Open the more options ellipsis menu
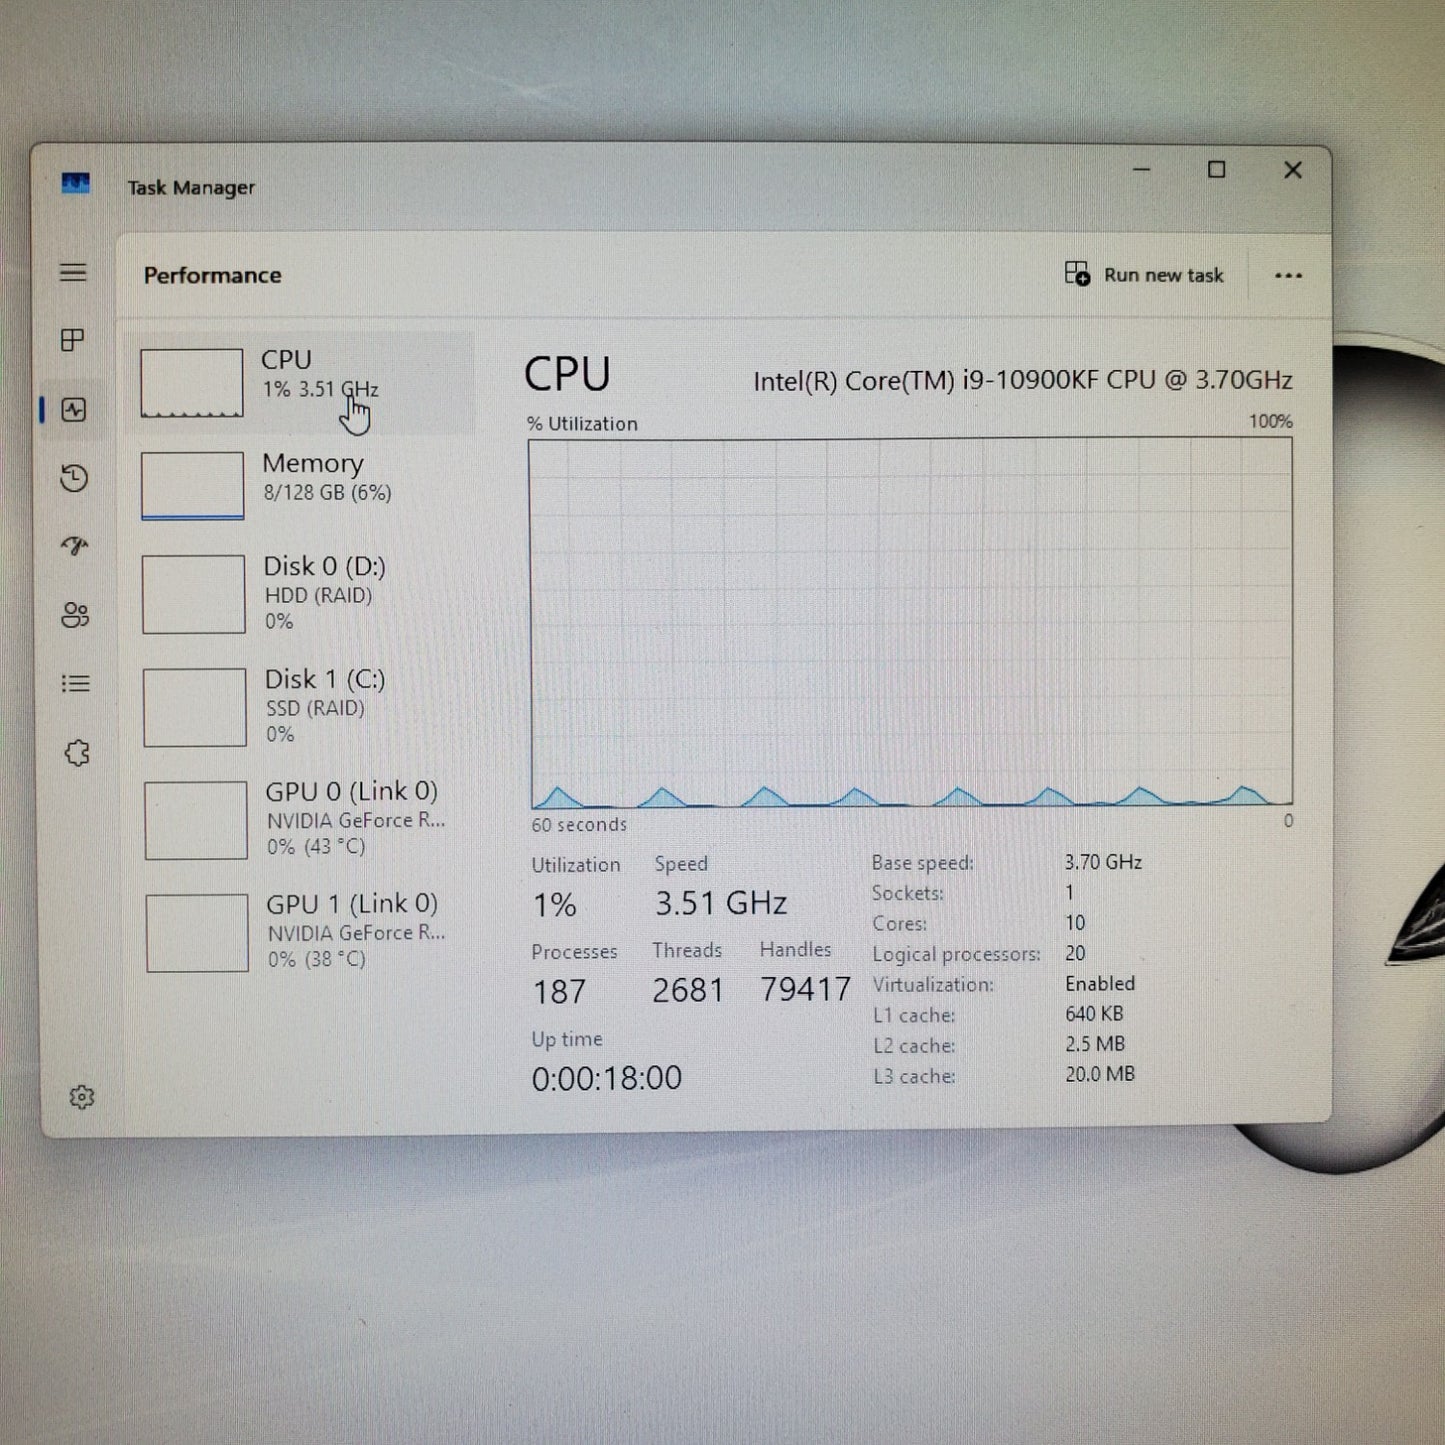The image size is (1445, 1445). (1289, 275)
